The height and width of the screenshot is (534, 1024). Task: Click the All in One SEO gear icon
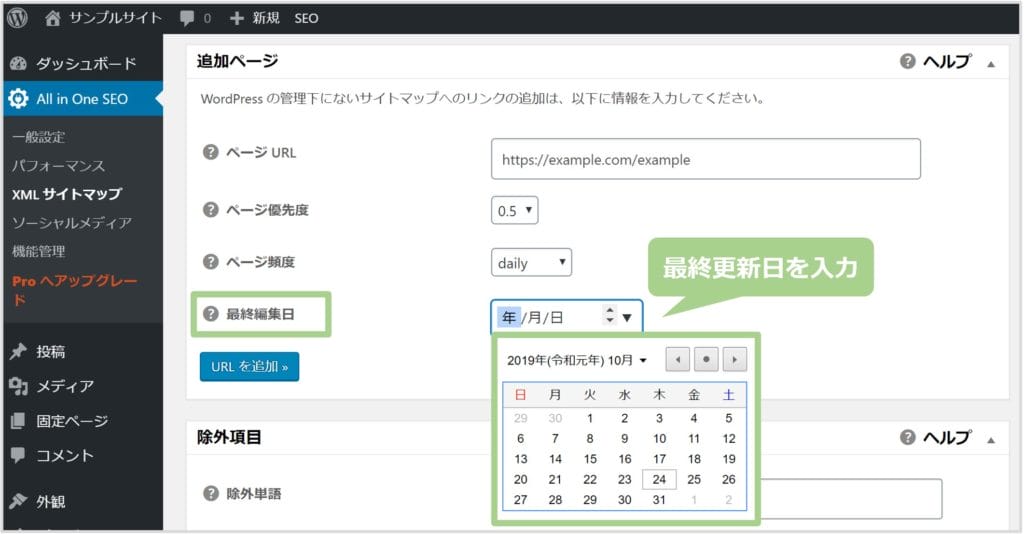click(x=18, y=99)
